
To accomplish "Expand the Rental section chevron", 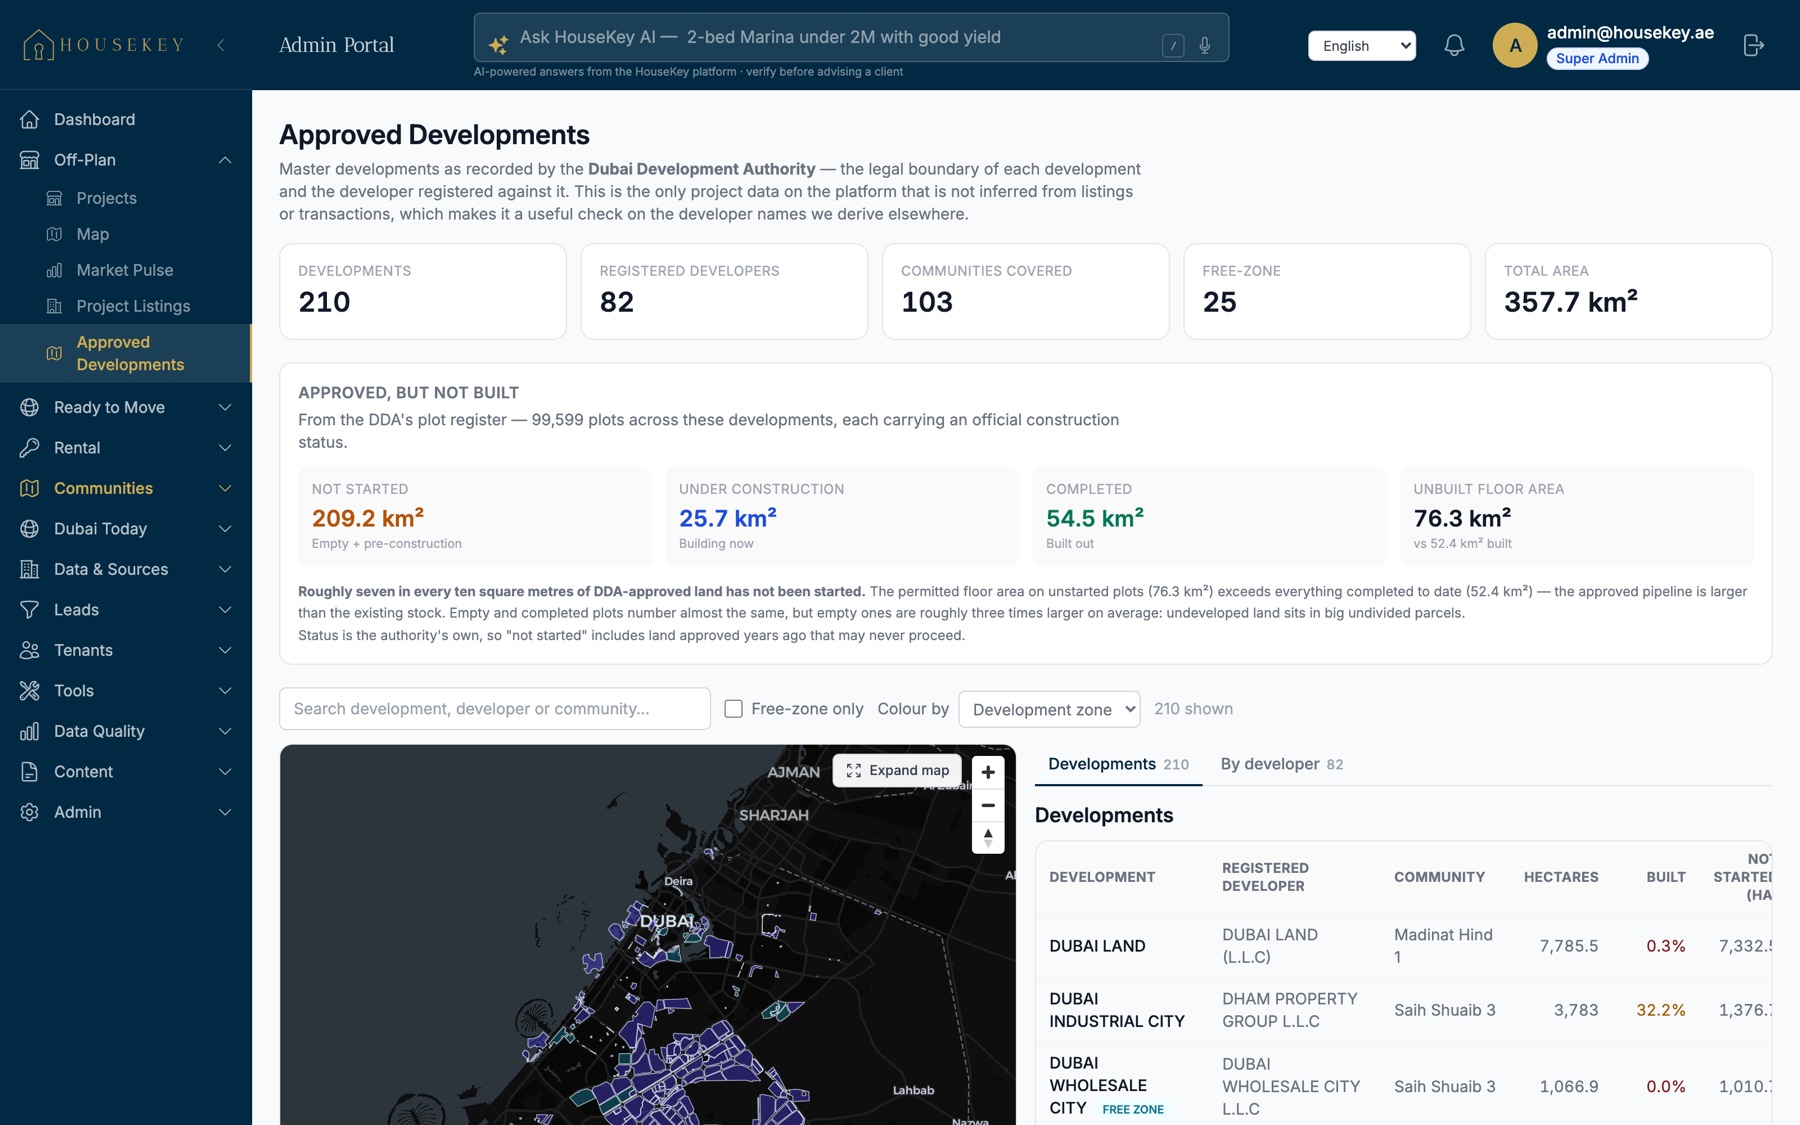I will (x=225, y=448).
